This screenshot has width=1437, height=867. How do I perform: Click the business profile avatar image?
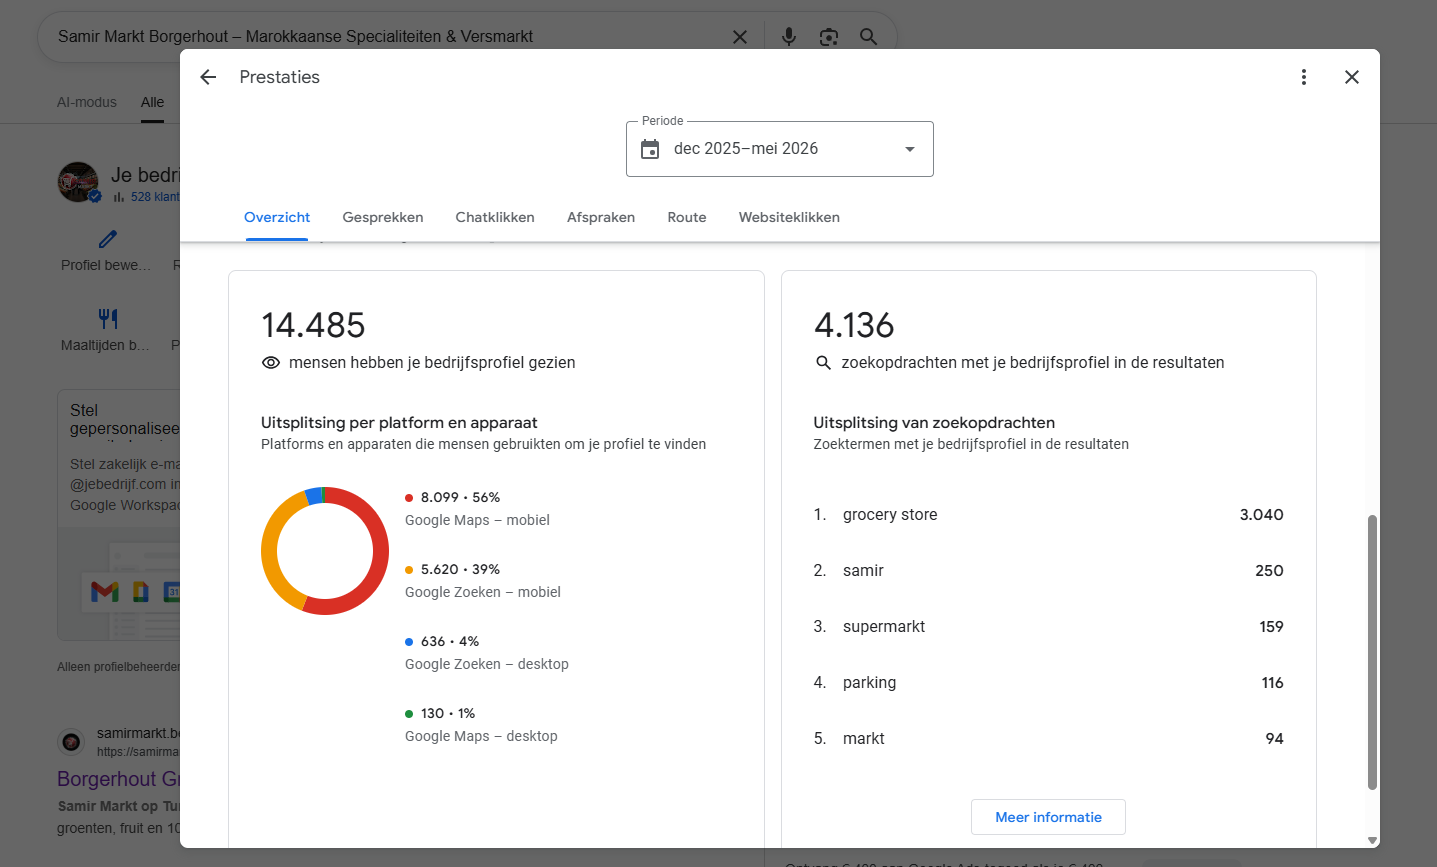[78, 182]
